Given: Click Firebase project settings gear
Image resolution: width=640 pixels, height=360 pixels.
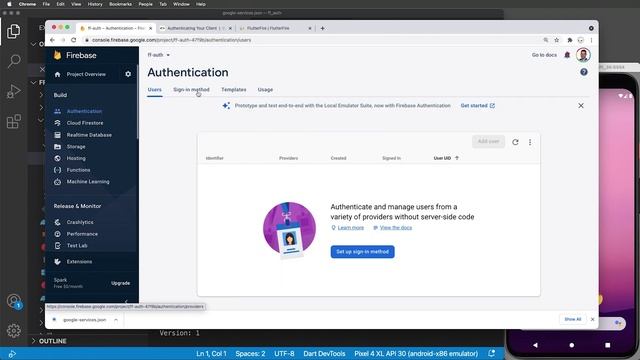Looking at the screenshot, I should coord(128,74).
